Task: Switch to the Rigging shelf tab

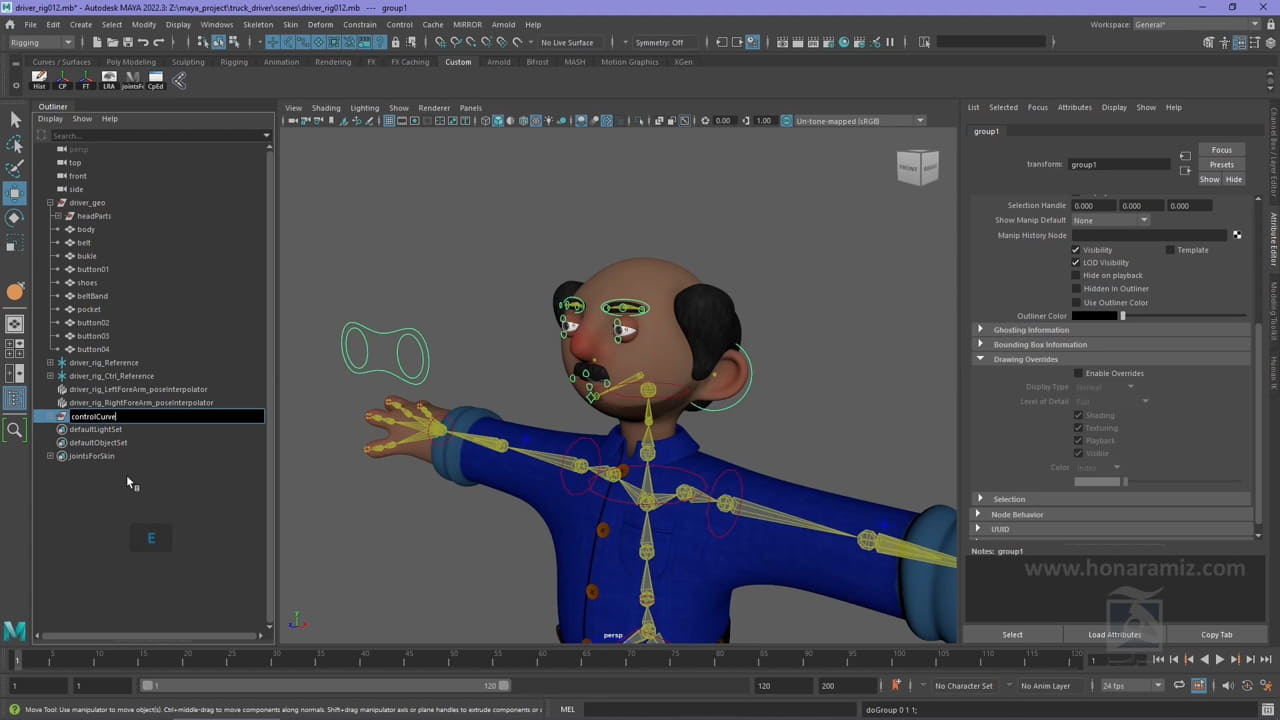Action: [234, 62]
